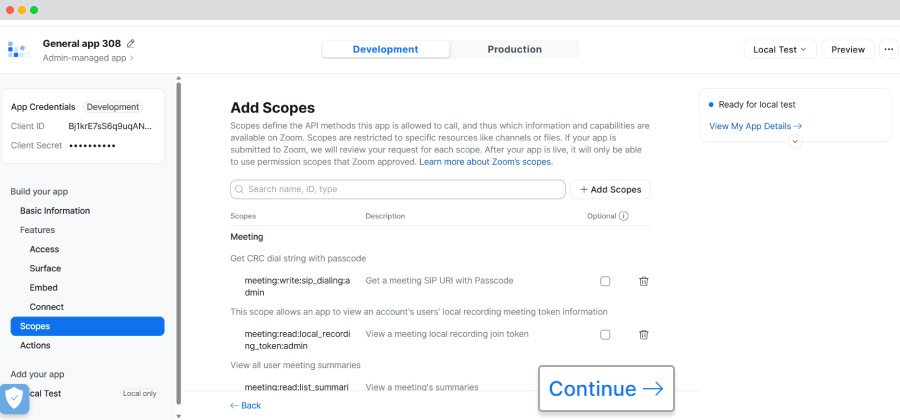Image resolution: width=900 pixels, height=420 pixels.
Task: Click the search magnifier icon
Action: [x=239, y=189]
